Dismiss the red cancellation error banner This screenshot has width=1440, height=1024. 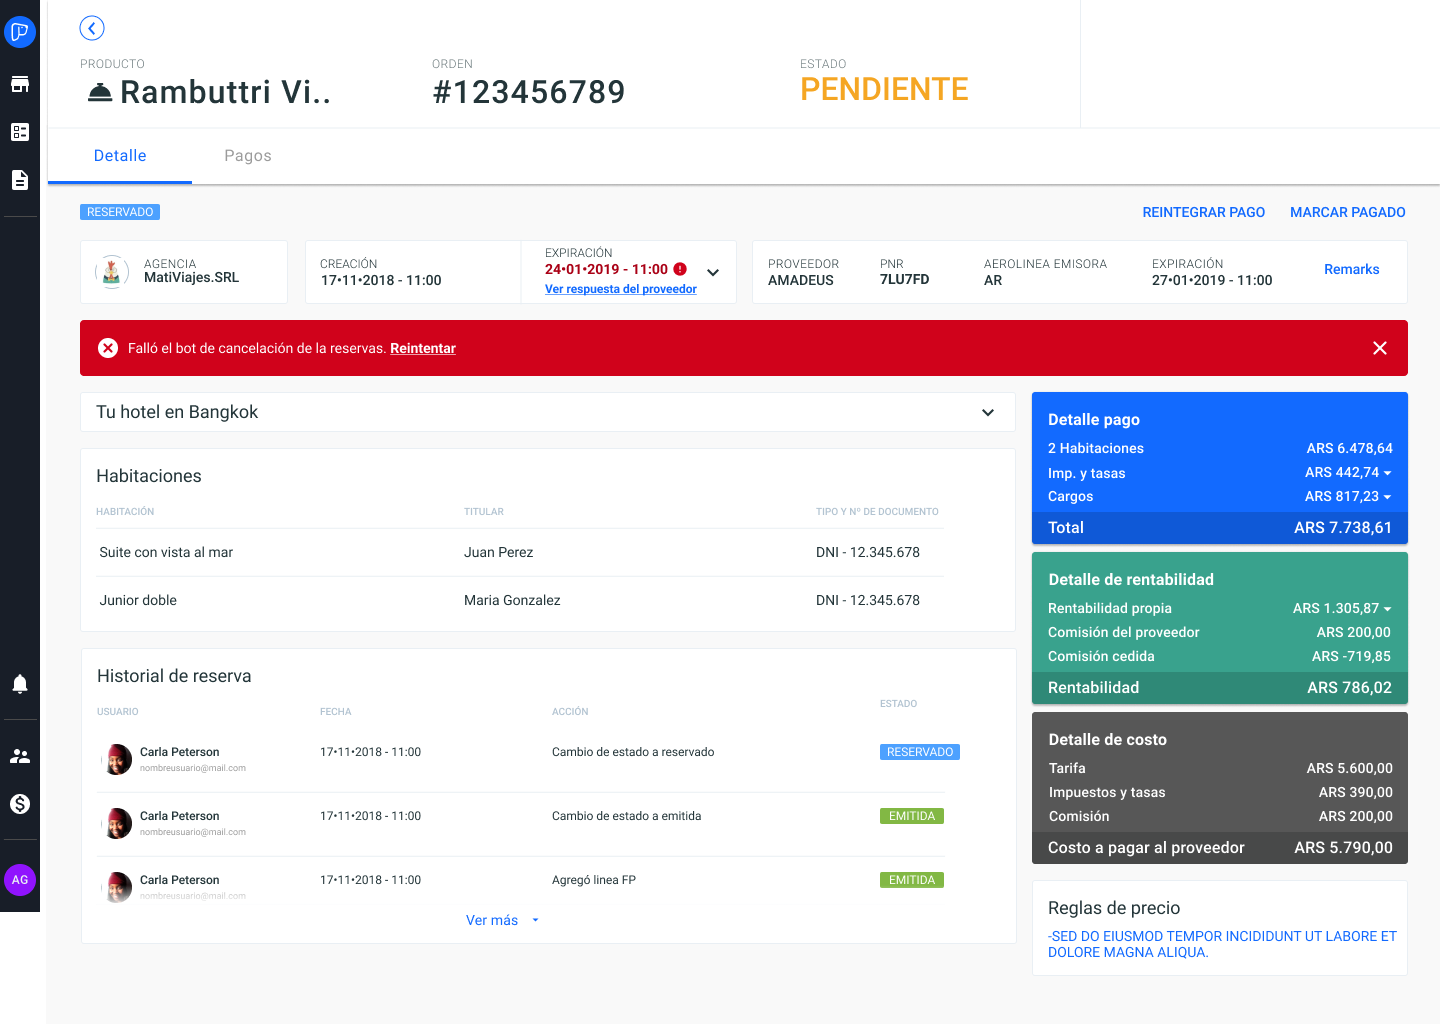click(1379, 348)
